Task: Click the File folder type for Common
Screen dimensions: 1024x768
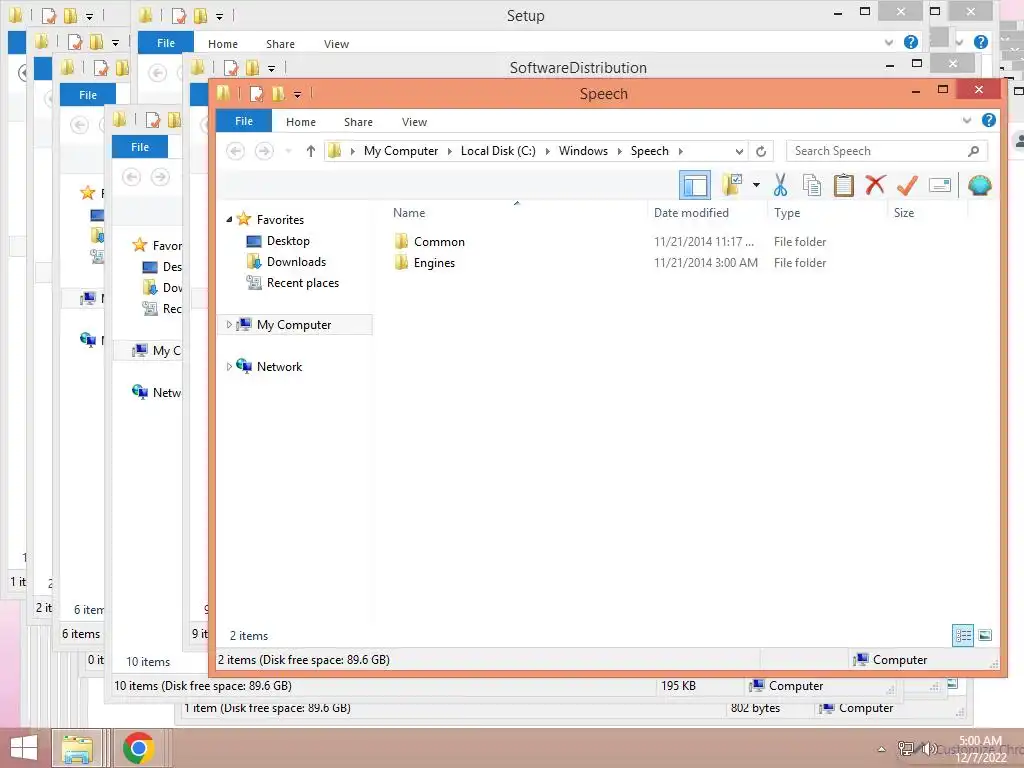Action: tap(799, 242)
